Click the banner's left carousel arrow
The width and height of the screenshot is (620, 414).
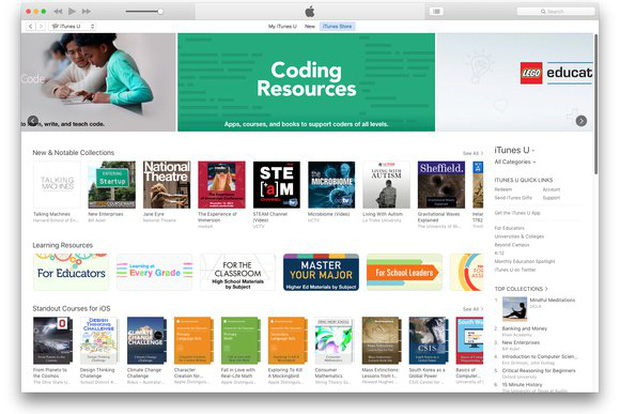click(x=33, y=121)
